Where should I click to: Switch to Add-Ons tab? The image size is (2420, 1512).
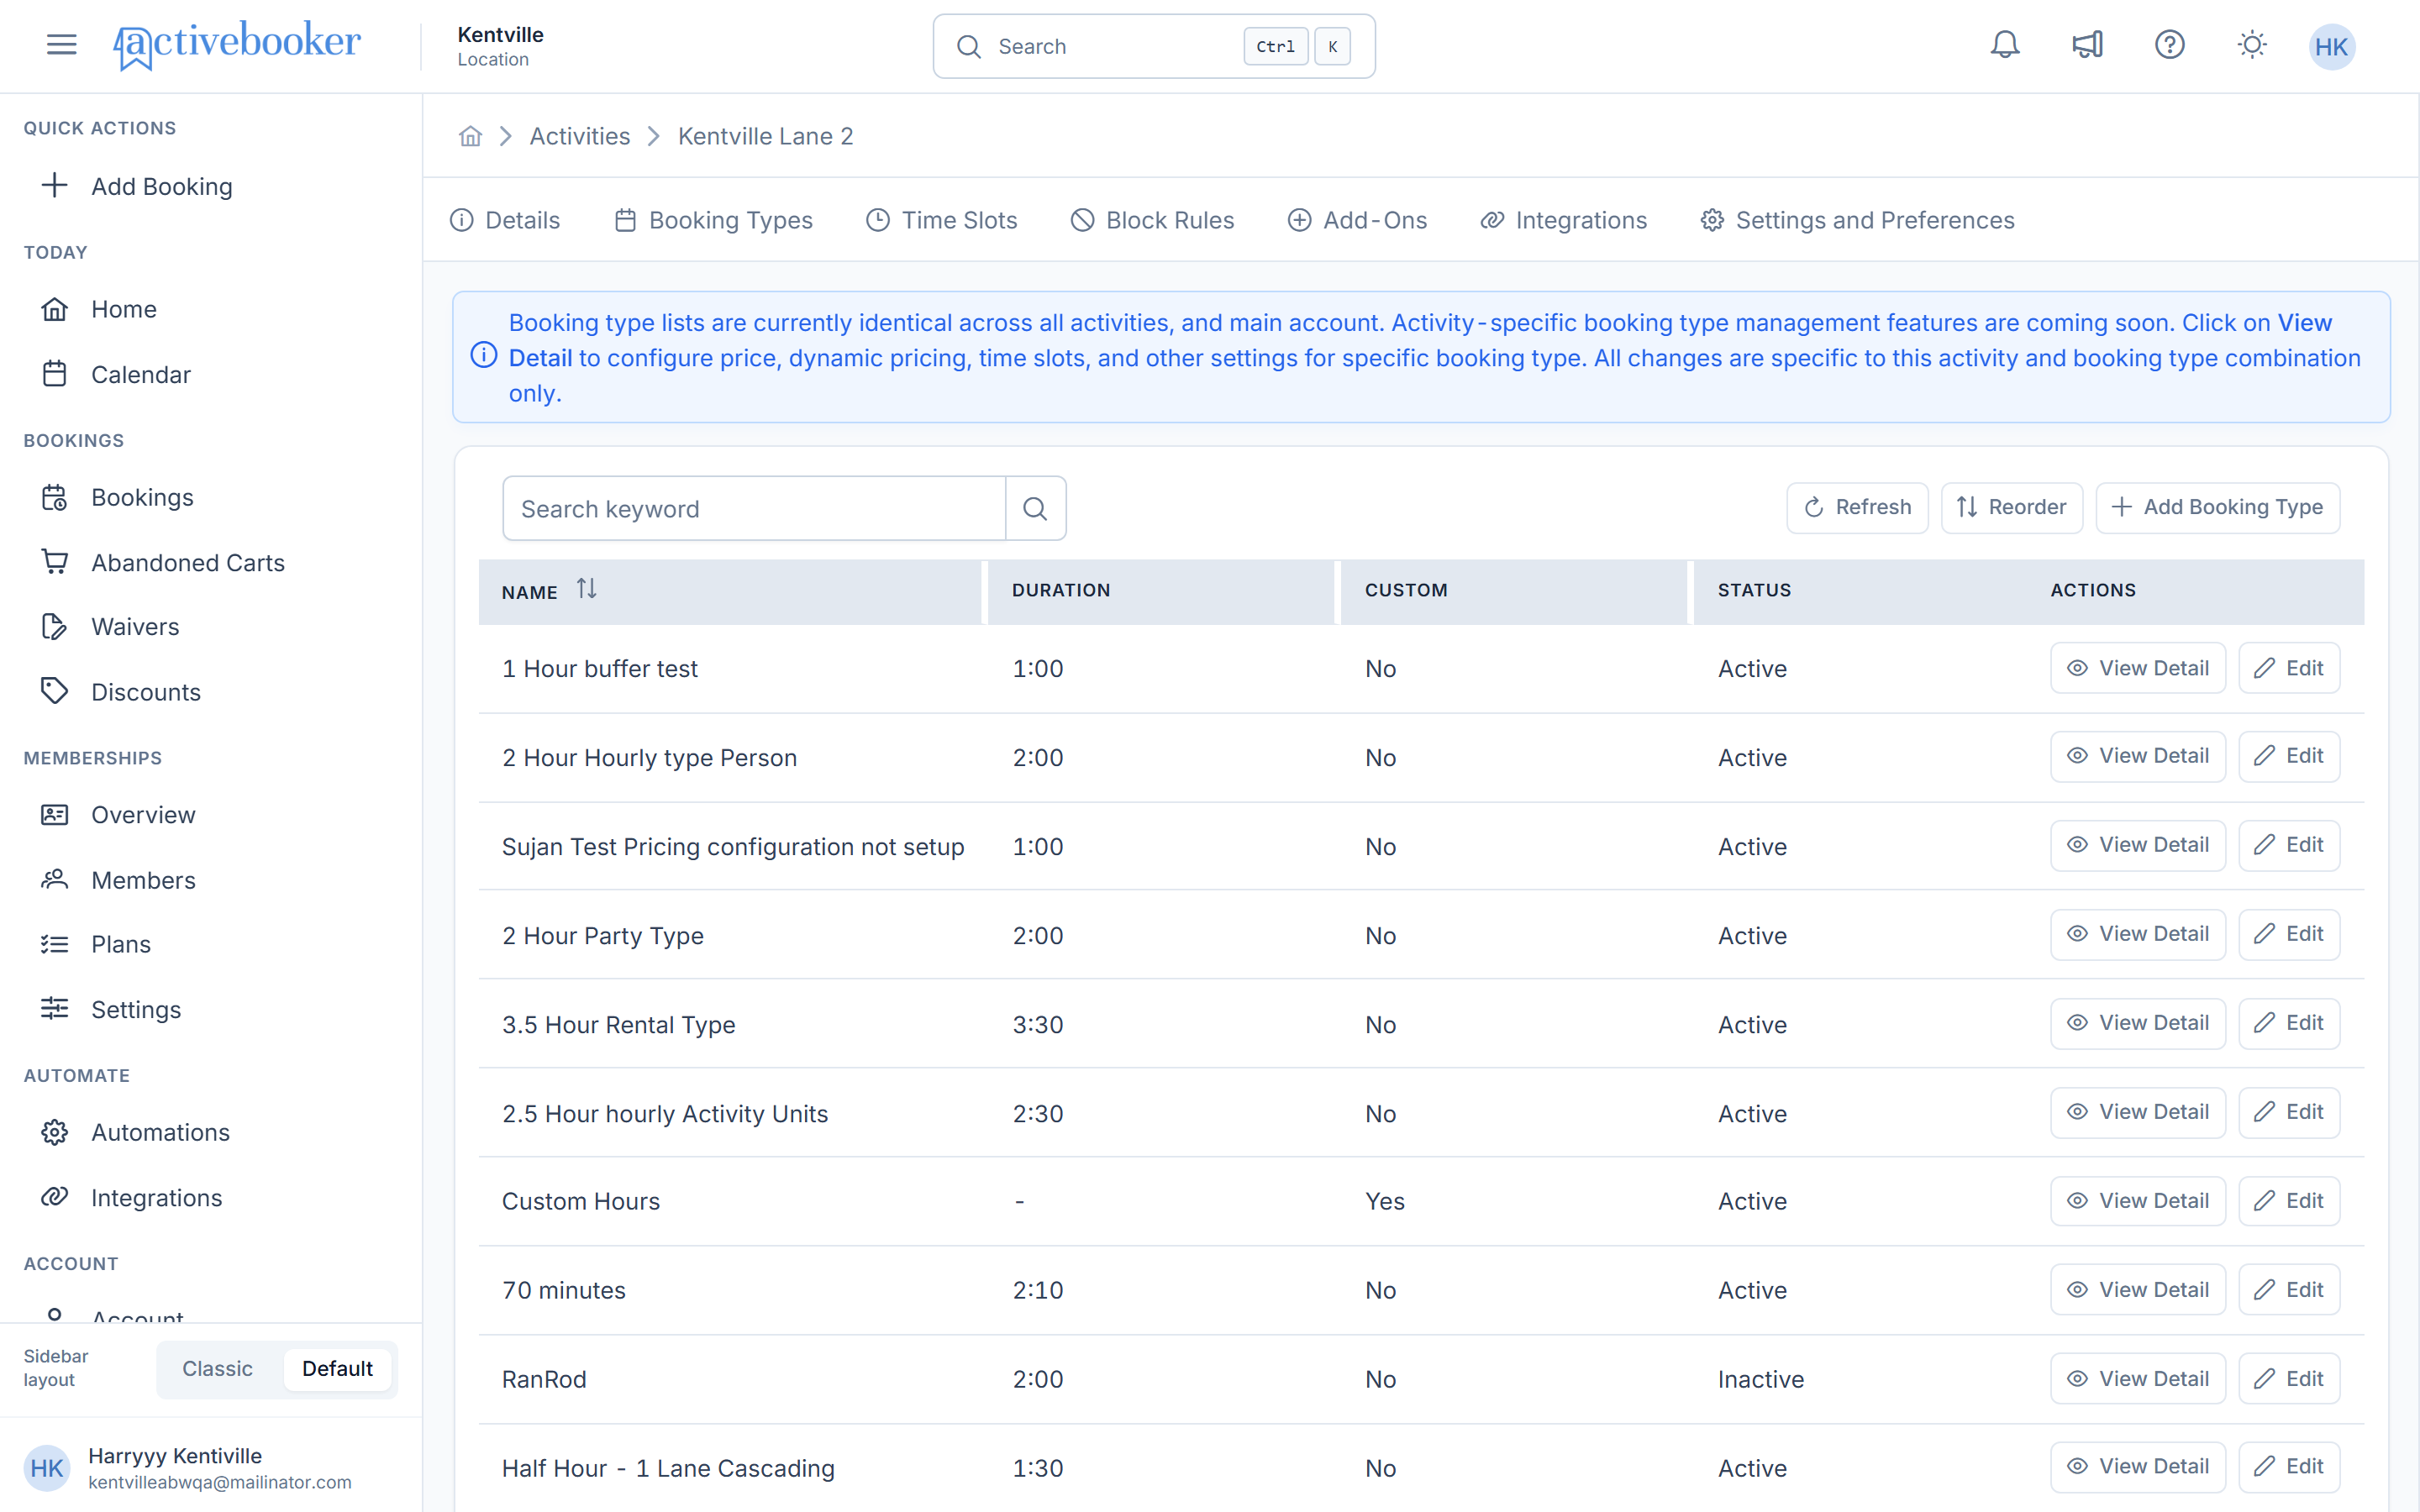tap(1357, 220)
